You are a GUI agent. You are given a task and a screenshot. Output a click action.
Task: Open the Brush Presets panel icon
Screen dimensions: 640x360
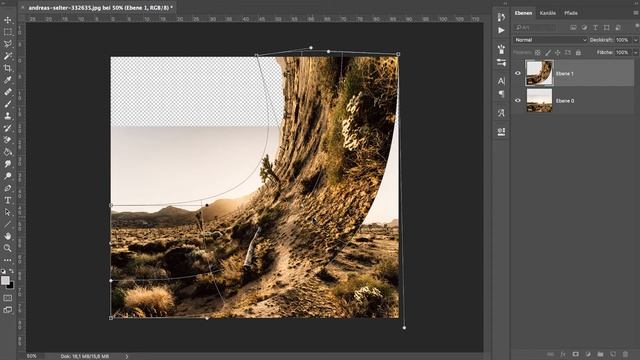[x=501, y=49]
